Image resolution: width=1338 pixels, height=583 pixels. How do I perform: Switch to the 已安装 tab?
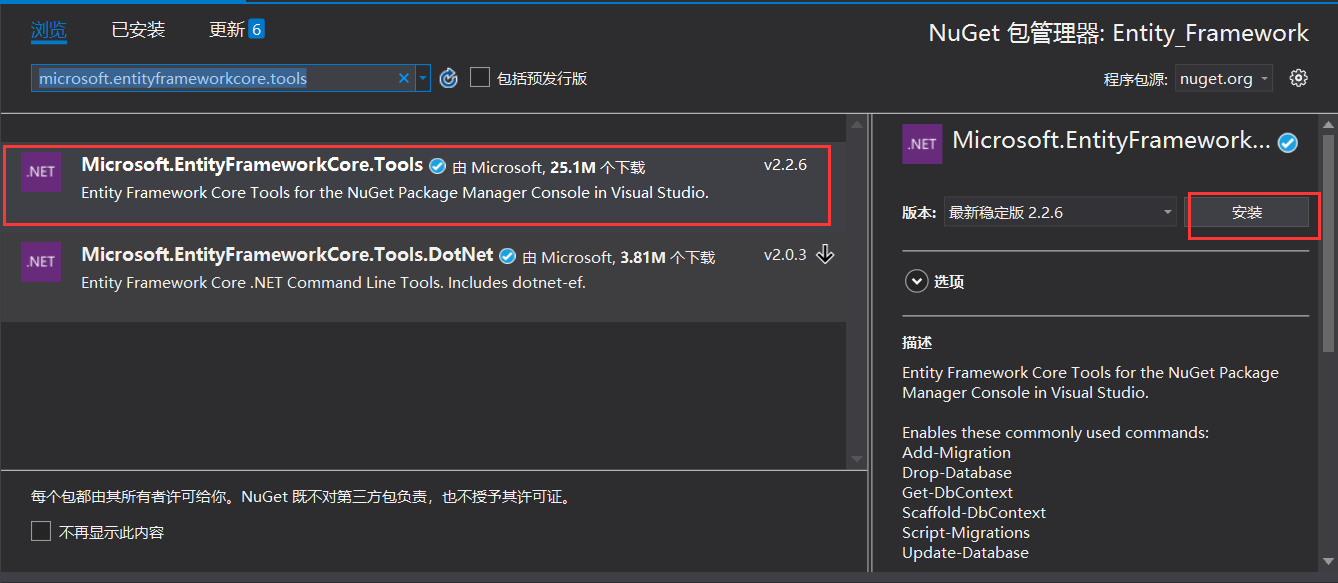tap(138, 30)
